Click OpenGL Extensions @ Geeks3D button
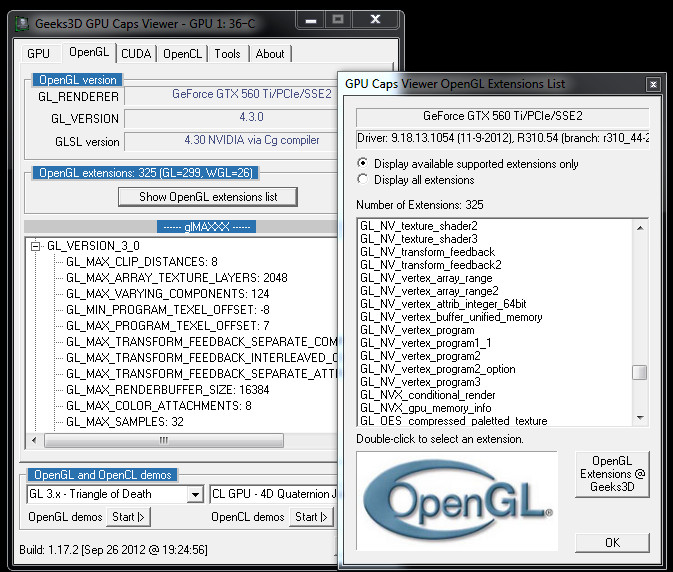 point(612,474)
